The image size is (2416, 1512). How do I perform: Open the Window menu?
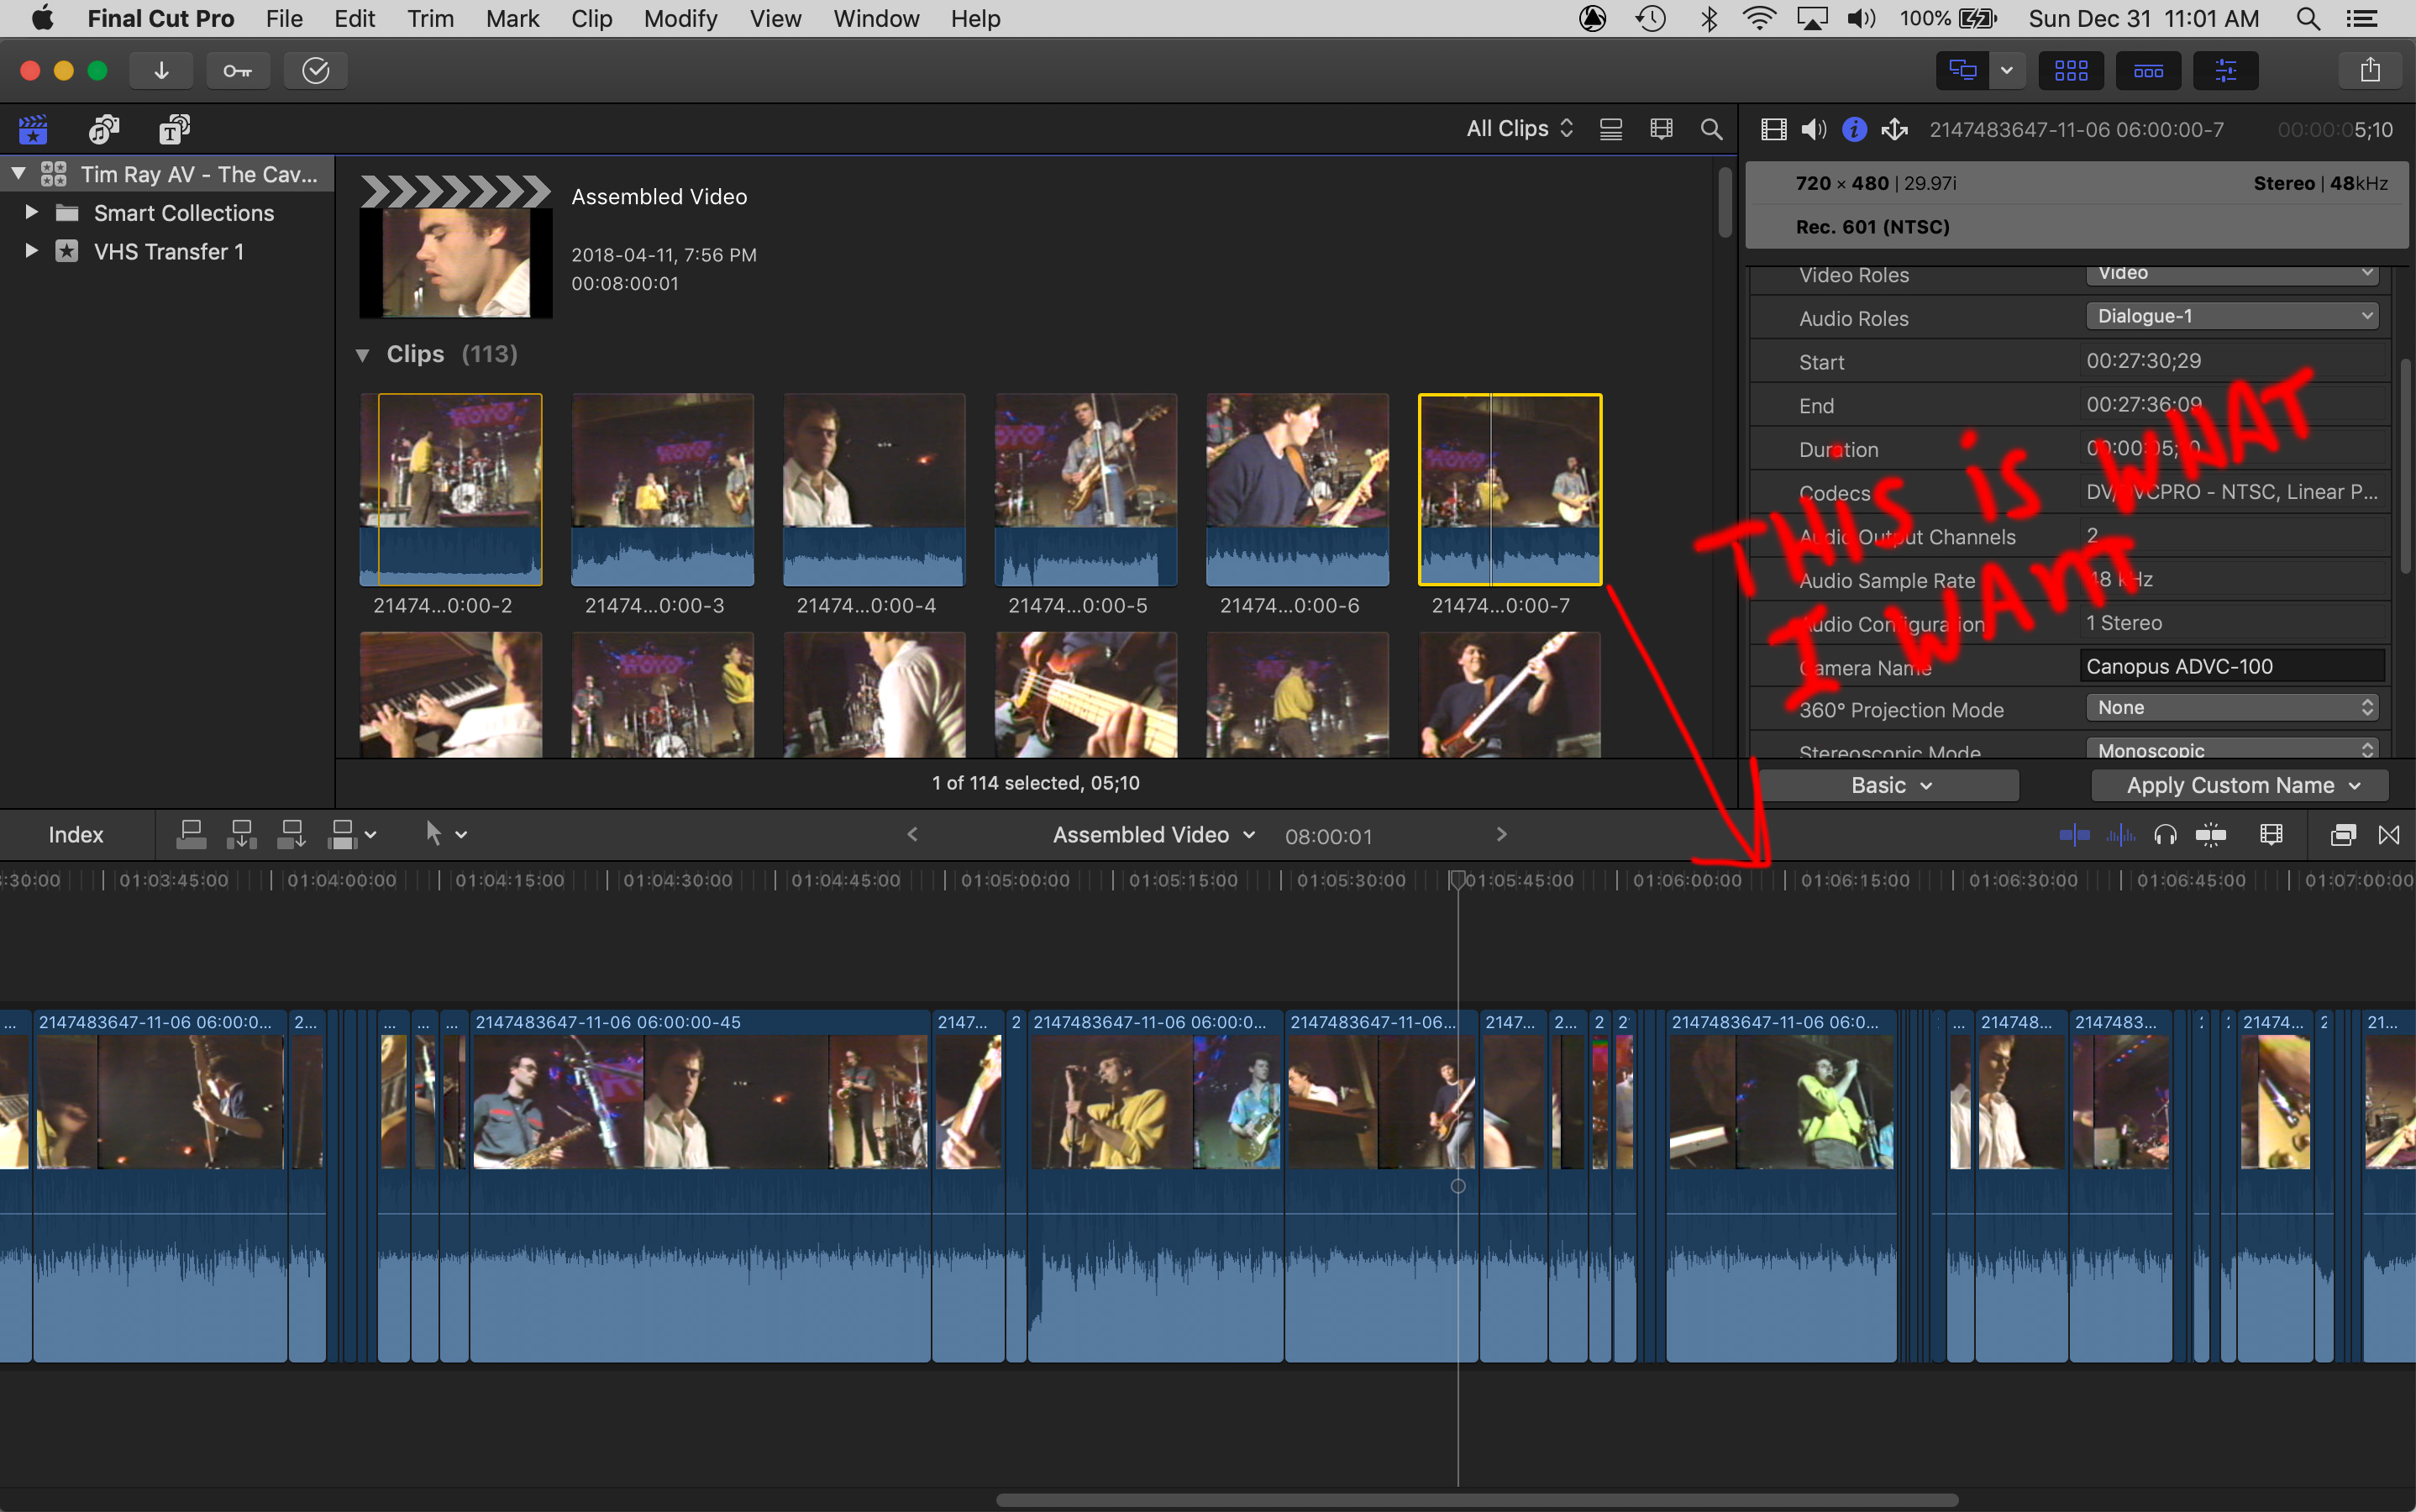875,18
